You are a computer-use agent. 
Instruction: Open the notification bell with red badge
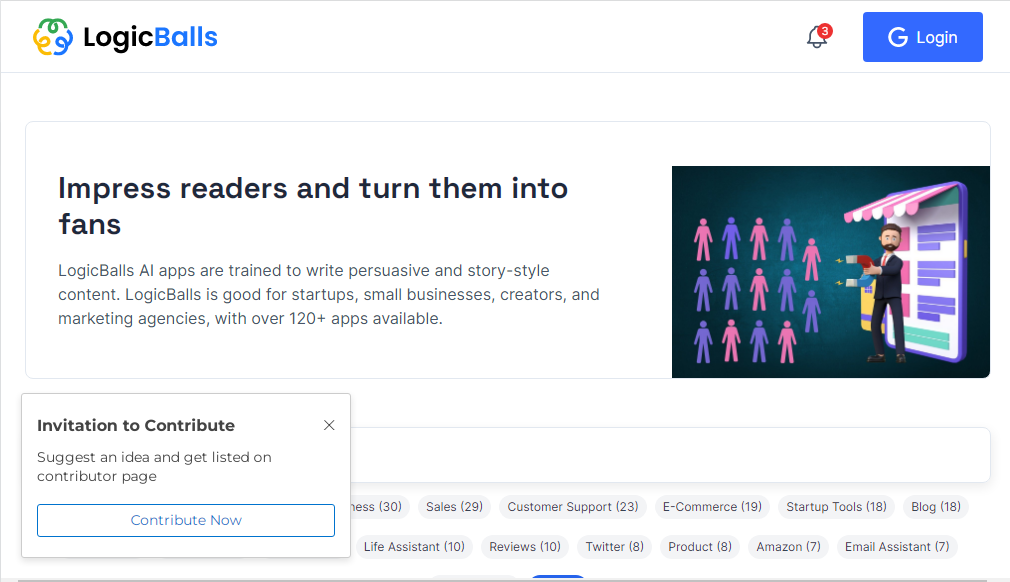click(817, 38)
